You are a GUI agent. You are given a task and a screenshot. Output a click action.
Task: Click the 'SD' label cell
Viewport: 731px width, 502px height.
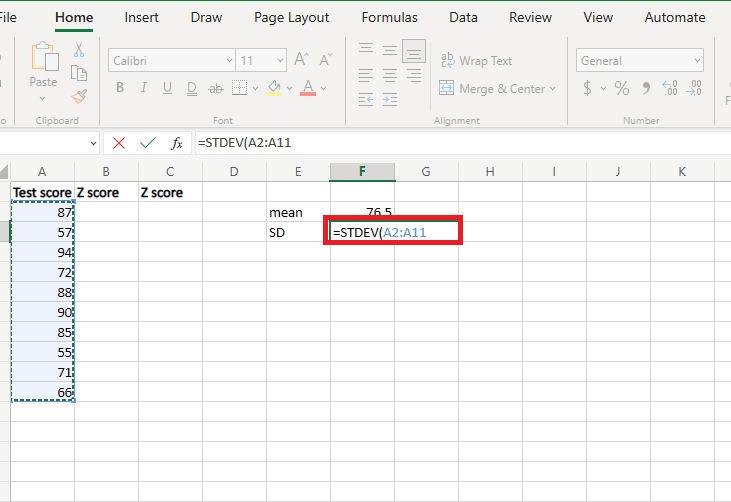298,232
